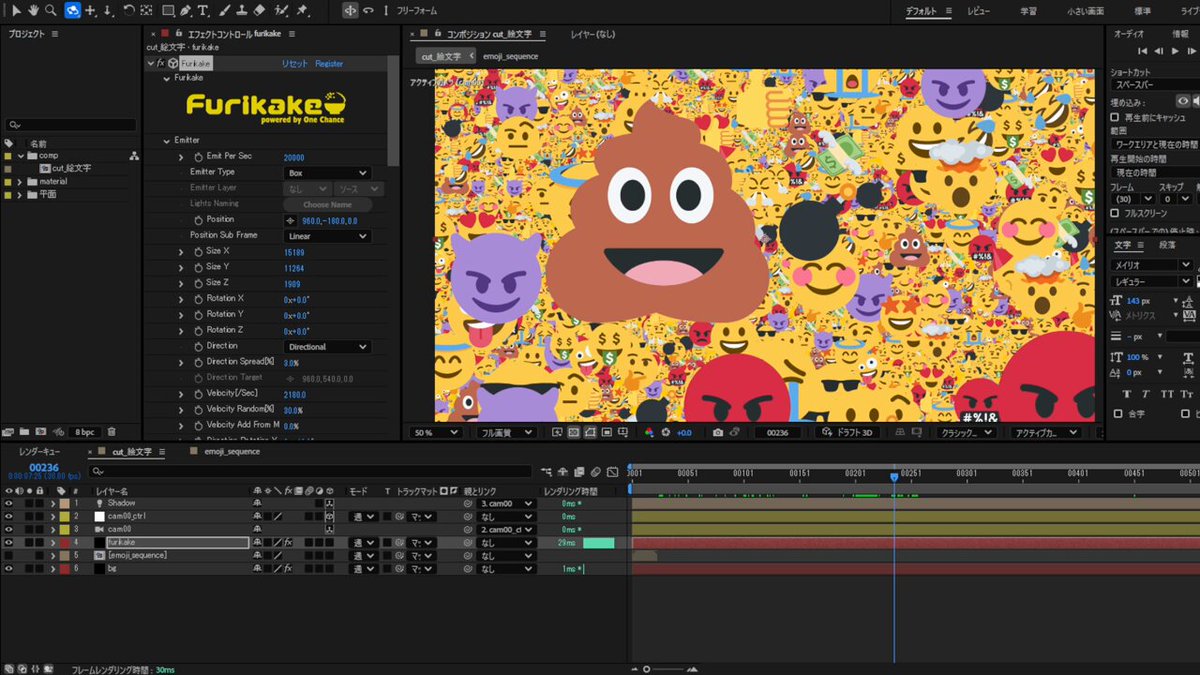
Task: Open the Emitter Type Box dropdown
Action: [x=327, y=173]
